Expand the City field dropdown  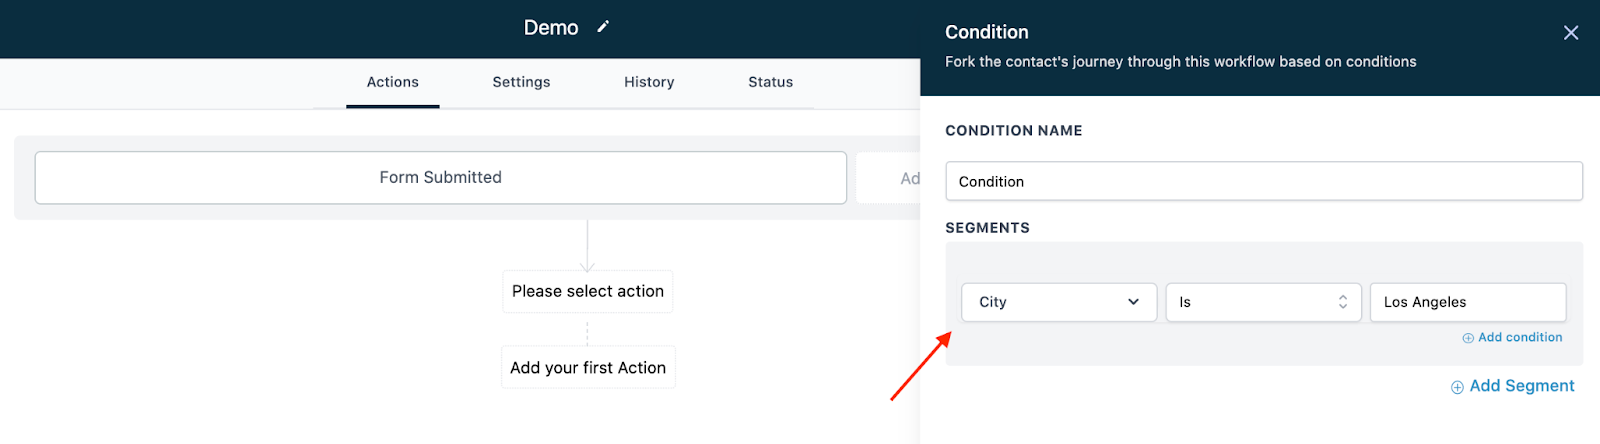point(1058,302)
